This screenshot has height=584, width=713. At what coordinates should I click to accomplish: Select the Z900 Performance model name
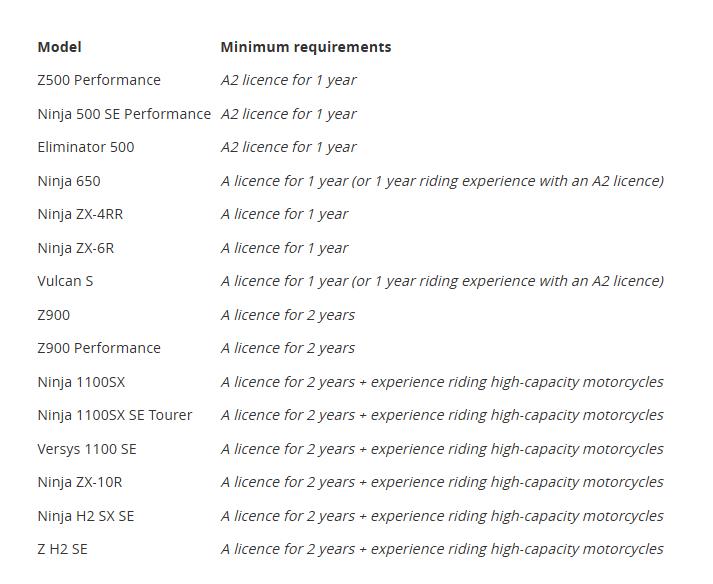click(x=99, y=348)
